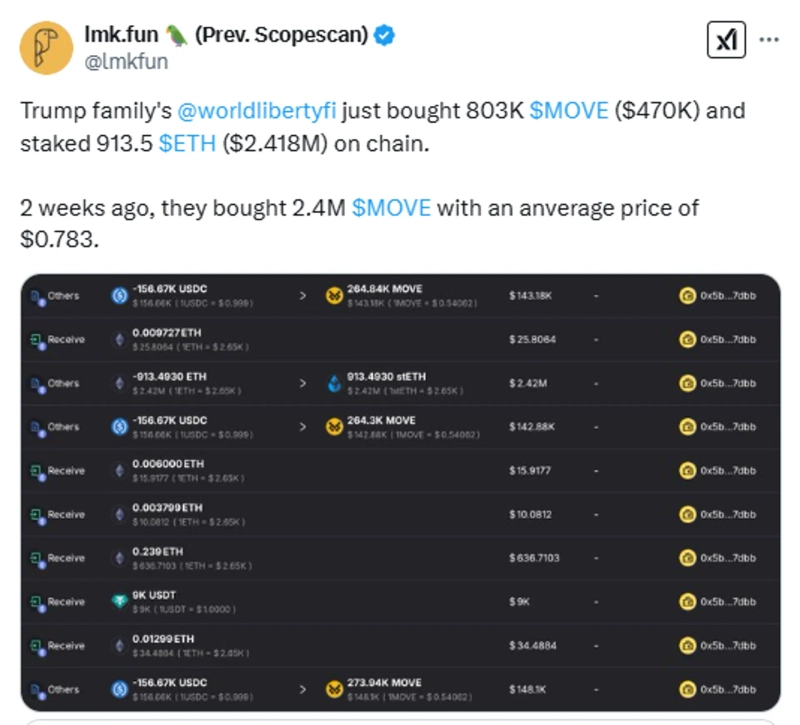
Task: Click Others label in 273.94K MOVE row
Action: click(62, 689)
